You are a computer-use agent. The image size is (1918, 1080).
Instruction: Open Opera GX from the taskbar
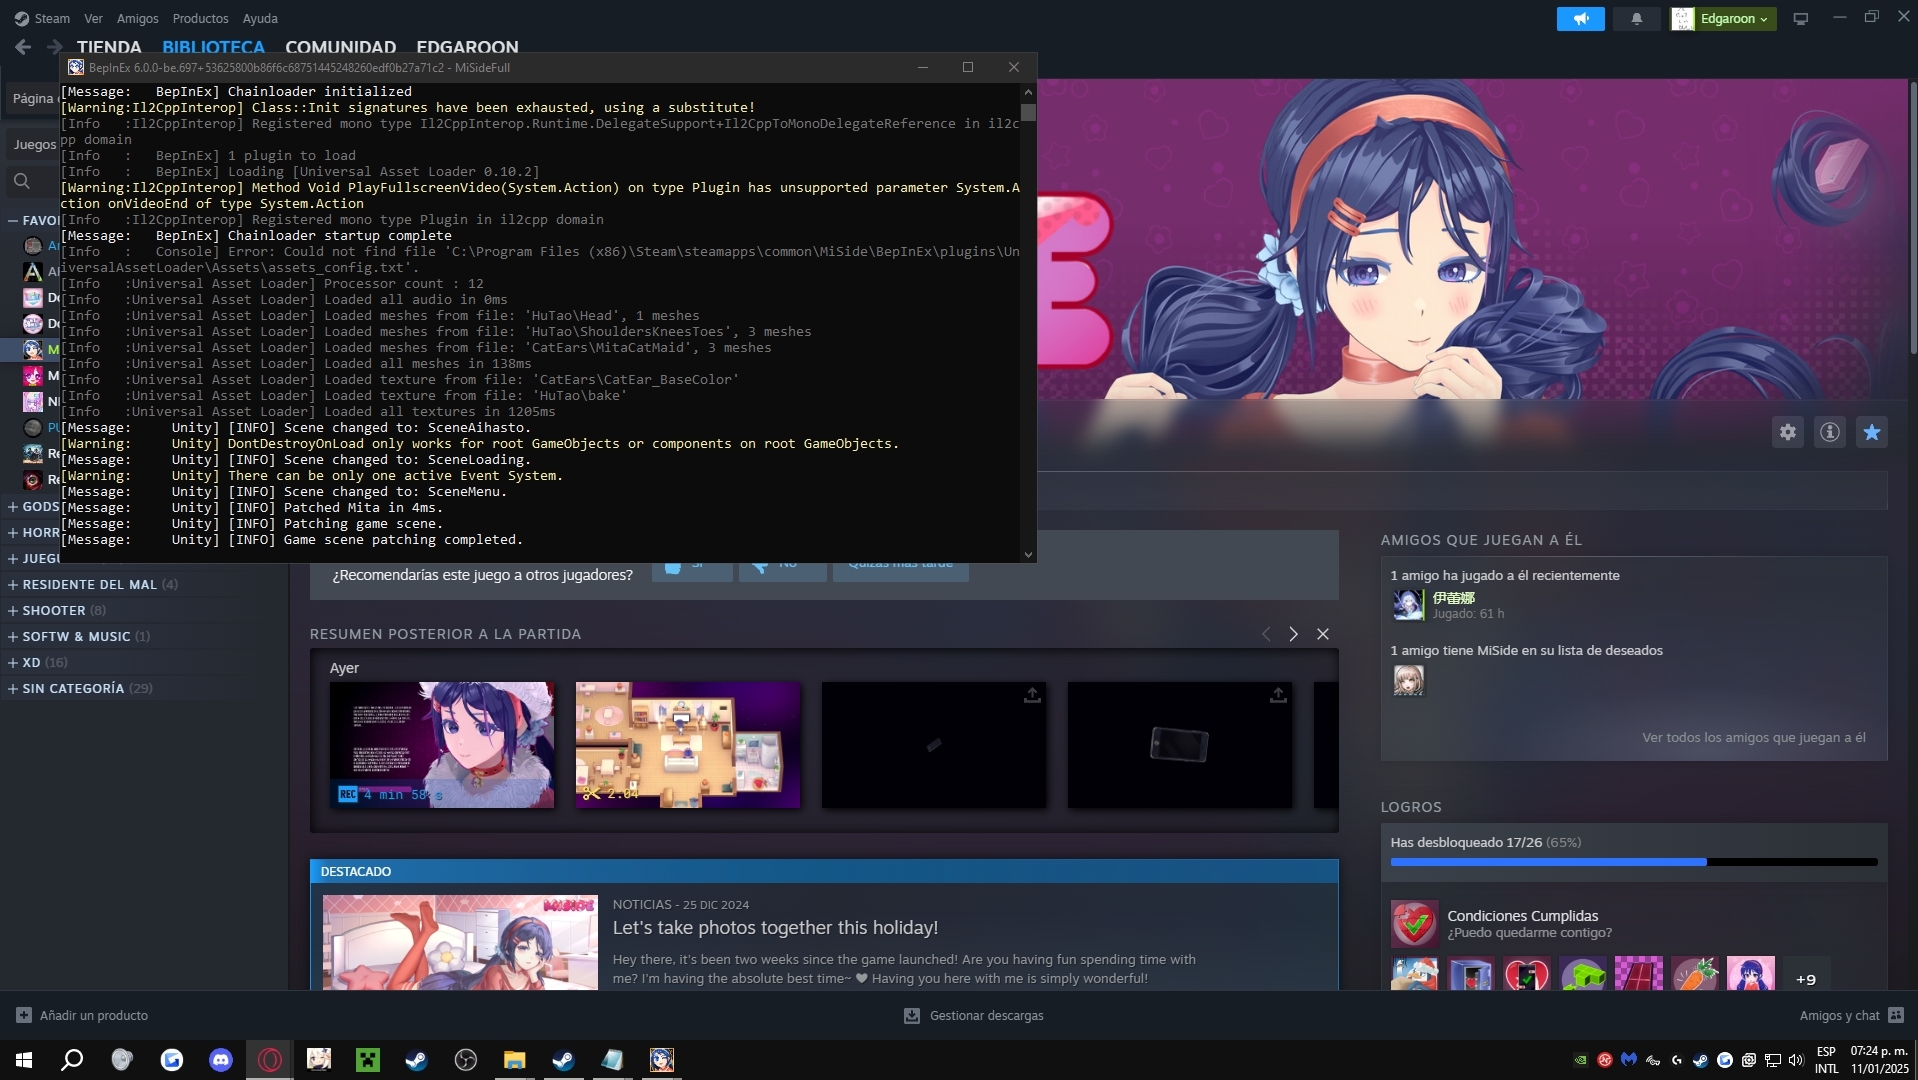[270, 1060]
